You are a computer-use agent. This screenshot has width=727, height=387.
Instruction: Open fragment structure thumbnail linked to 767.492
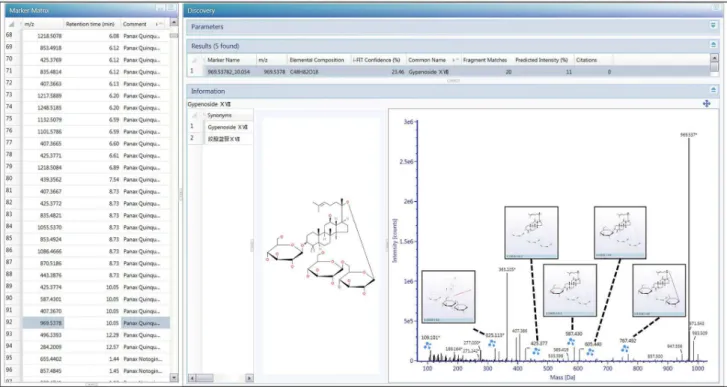[x=659, y=291]
